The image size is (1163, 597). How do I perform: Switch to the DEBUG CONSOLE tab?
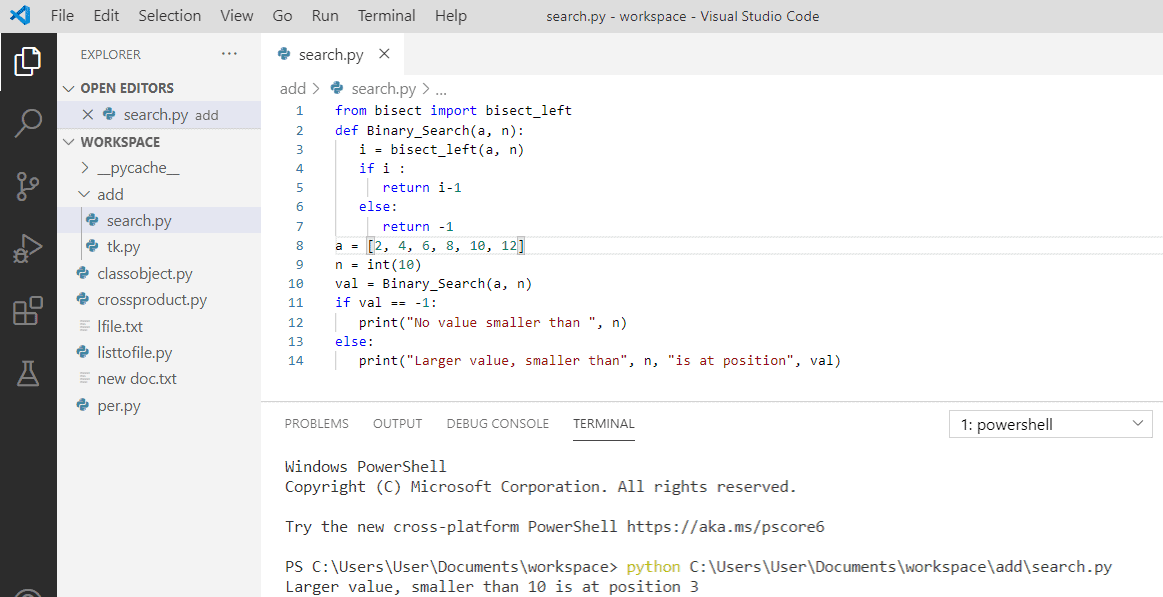point(497,423)
